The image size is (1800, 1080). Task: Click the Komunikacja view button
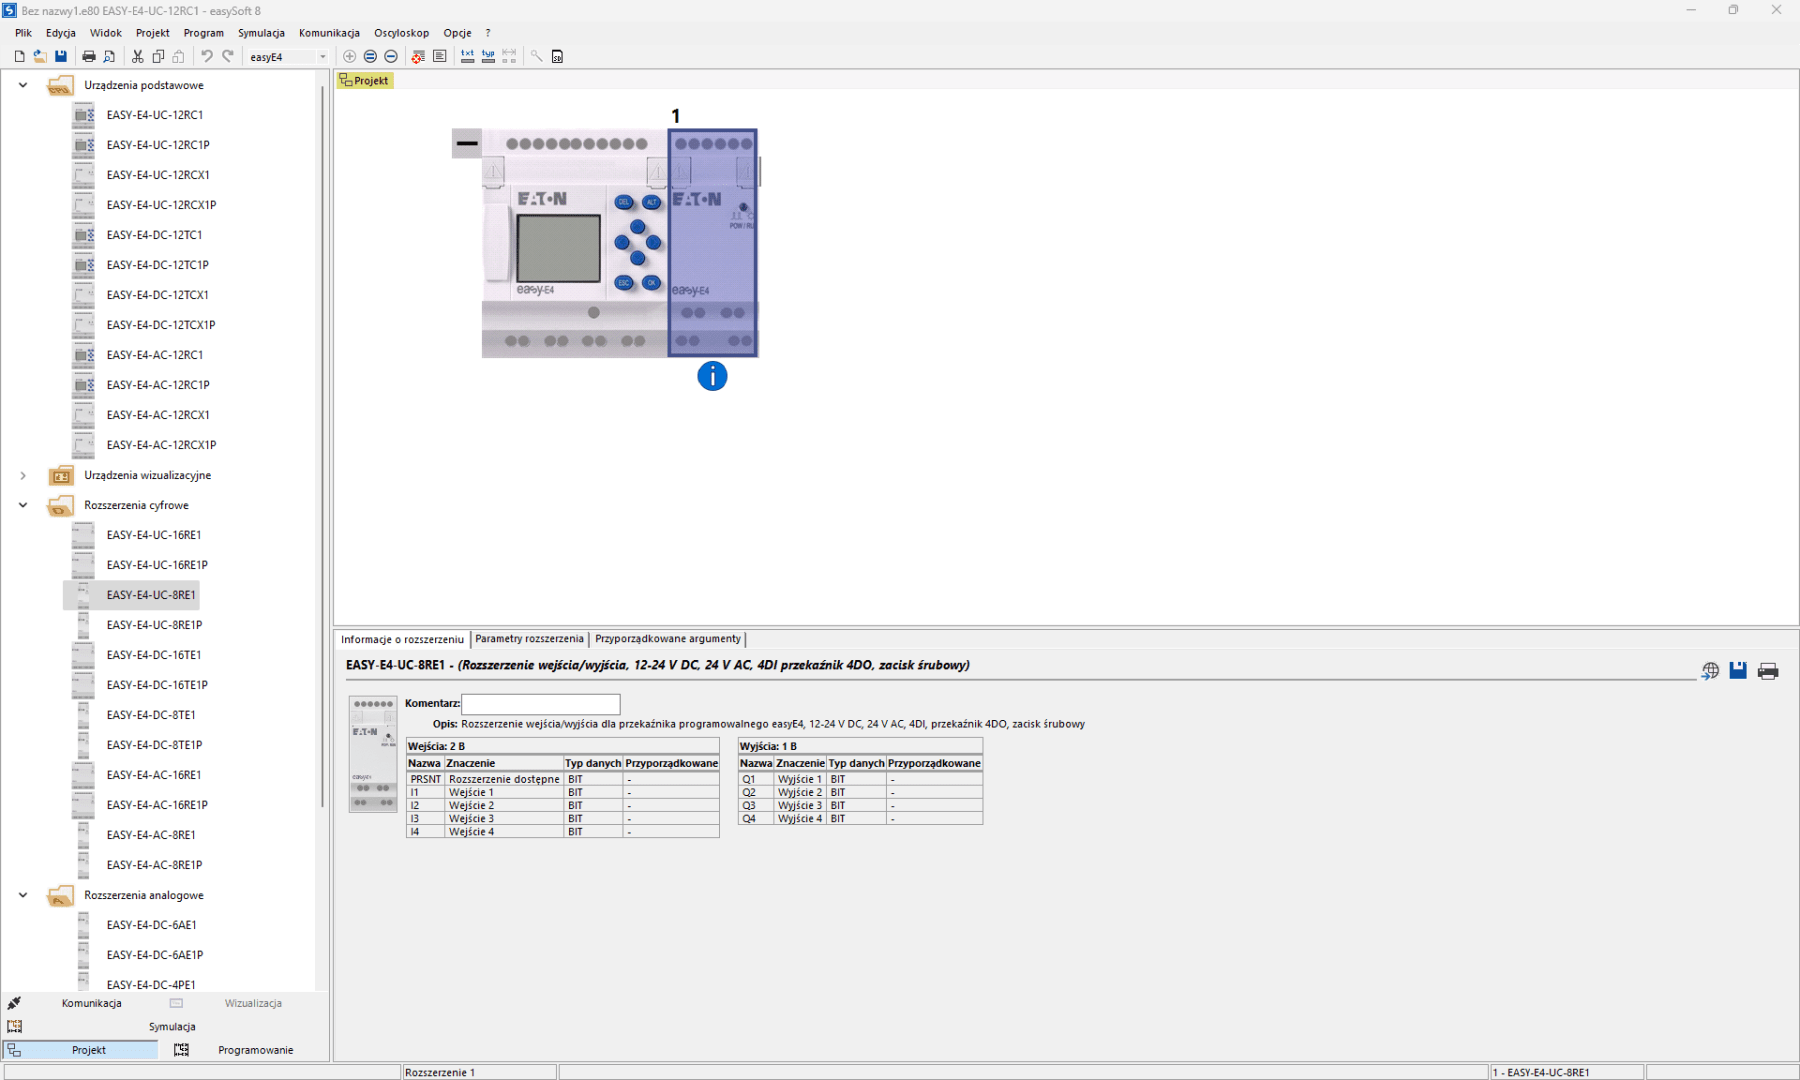[91, 1003]
